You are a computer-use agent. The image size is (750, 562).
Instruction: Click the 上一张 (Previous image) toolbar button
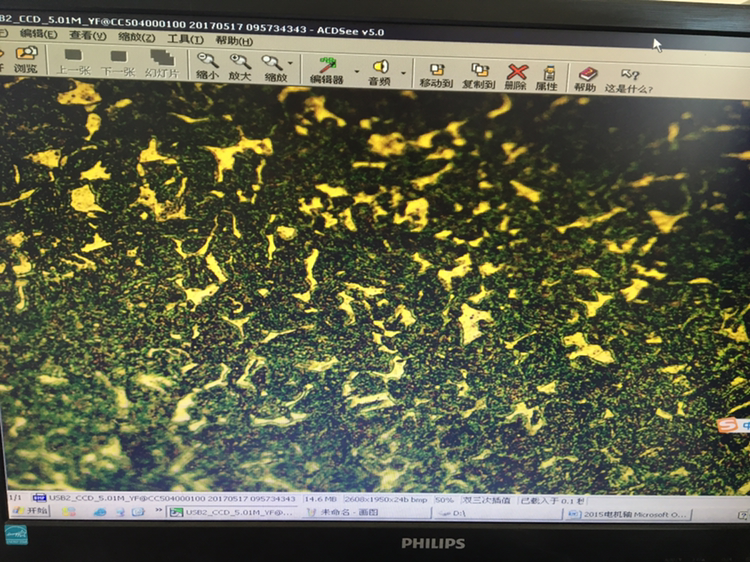(73, 62)
